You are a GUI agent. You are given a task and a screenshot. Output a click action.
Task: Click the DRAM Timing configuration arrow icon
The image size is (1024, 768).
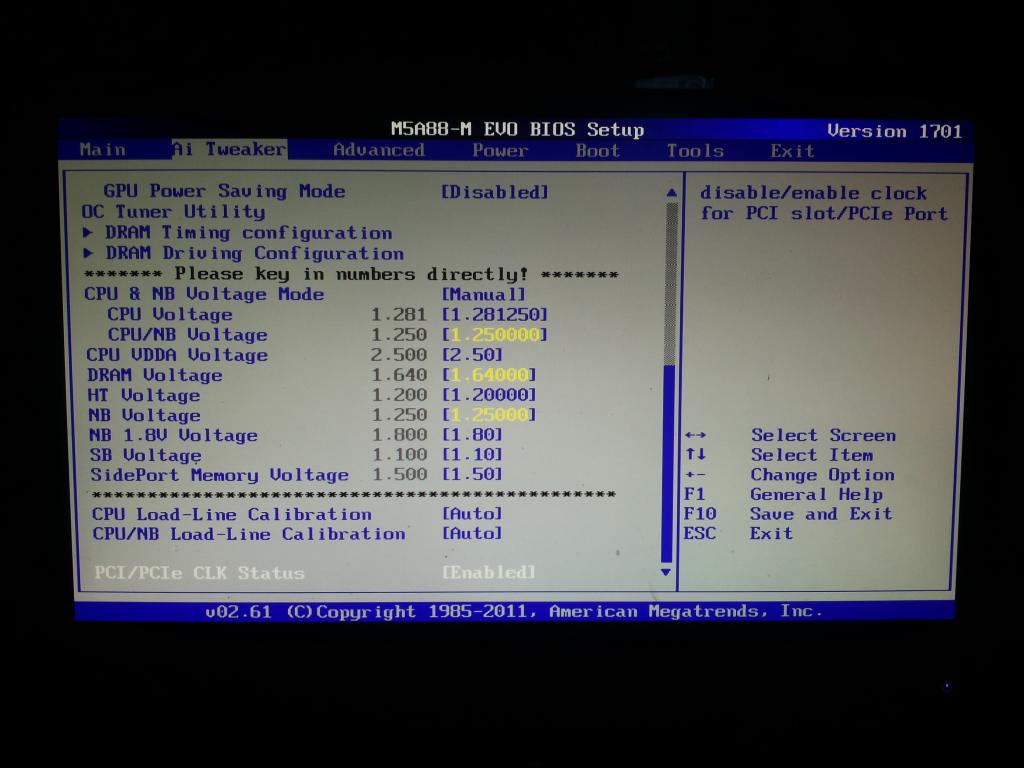pyautogui.click(x=88, y=232)
